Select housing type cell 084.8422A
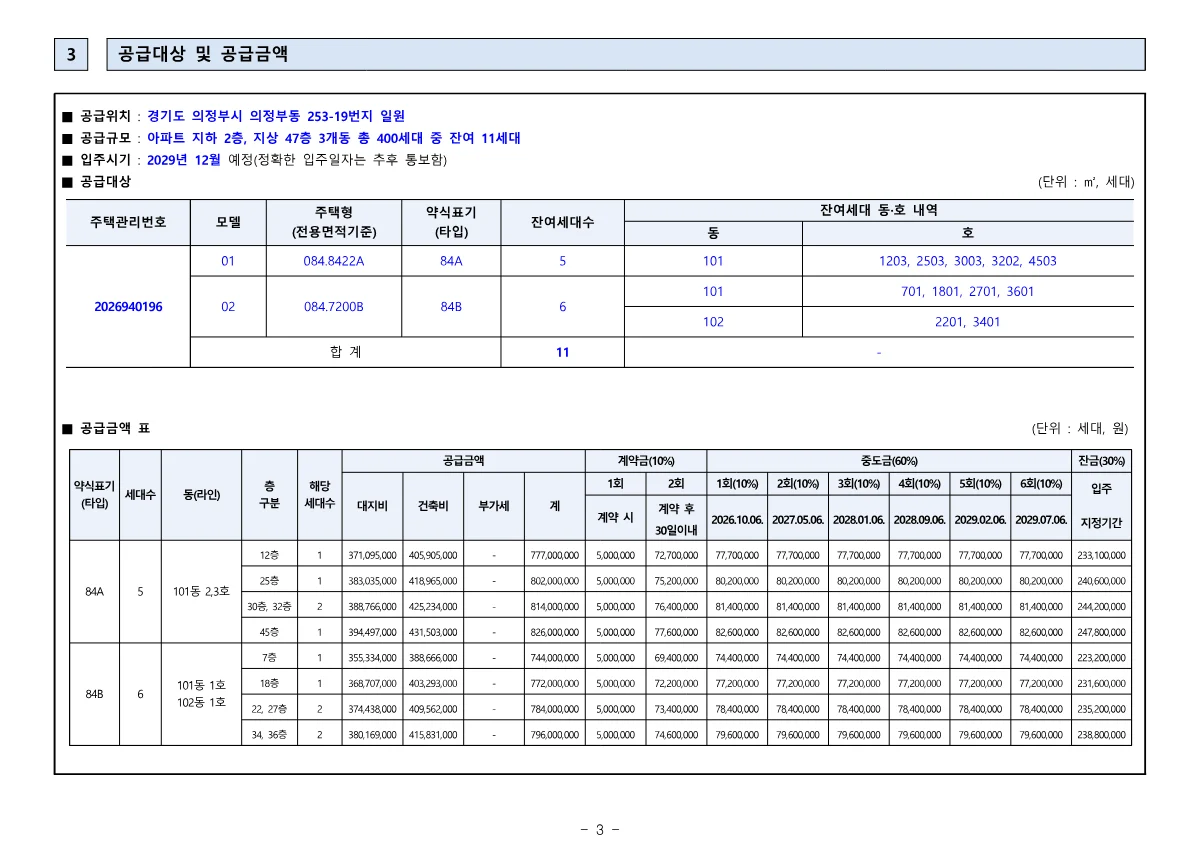 point(334,261)
